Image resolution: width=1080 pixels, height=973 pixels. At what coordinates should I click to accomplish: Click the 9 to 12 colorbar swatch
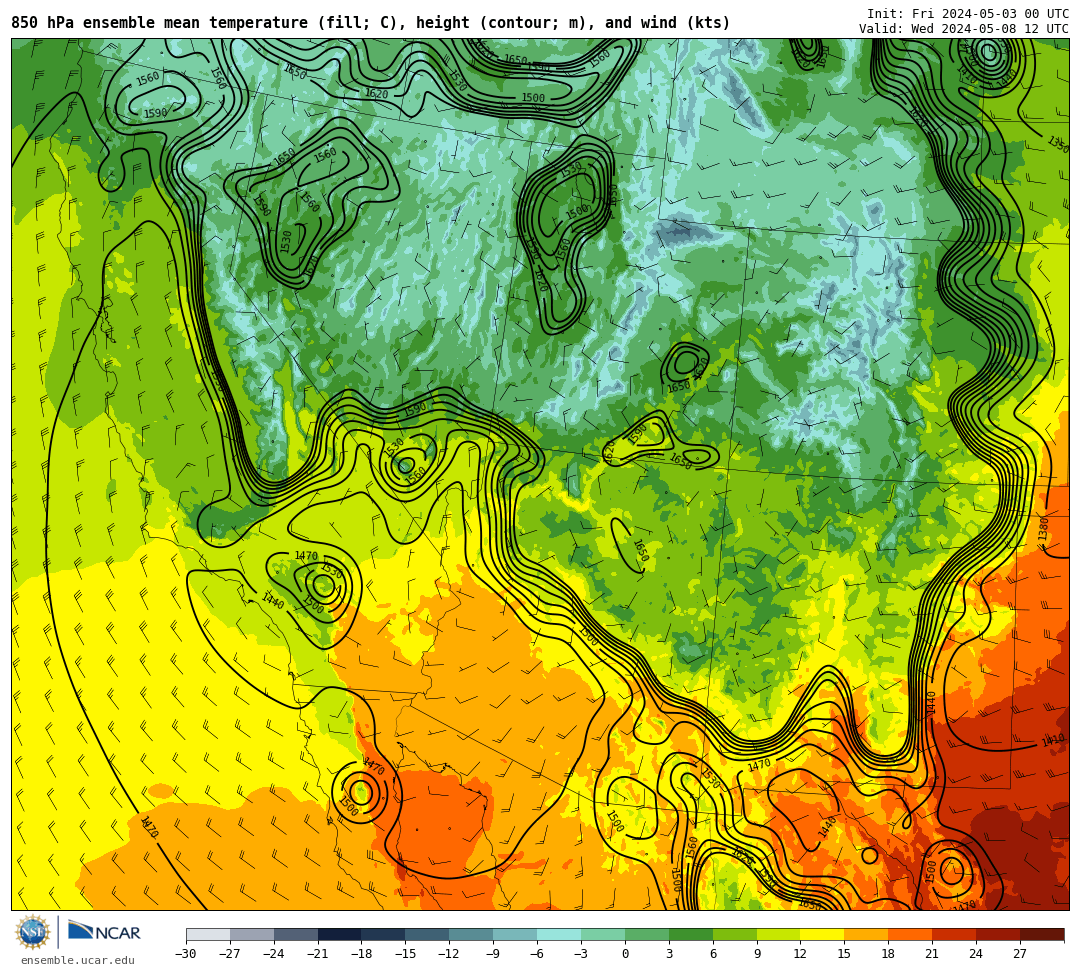tap(779, 934)
